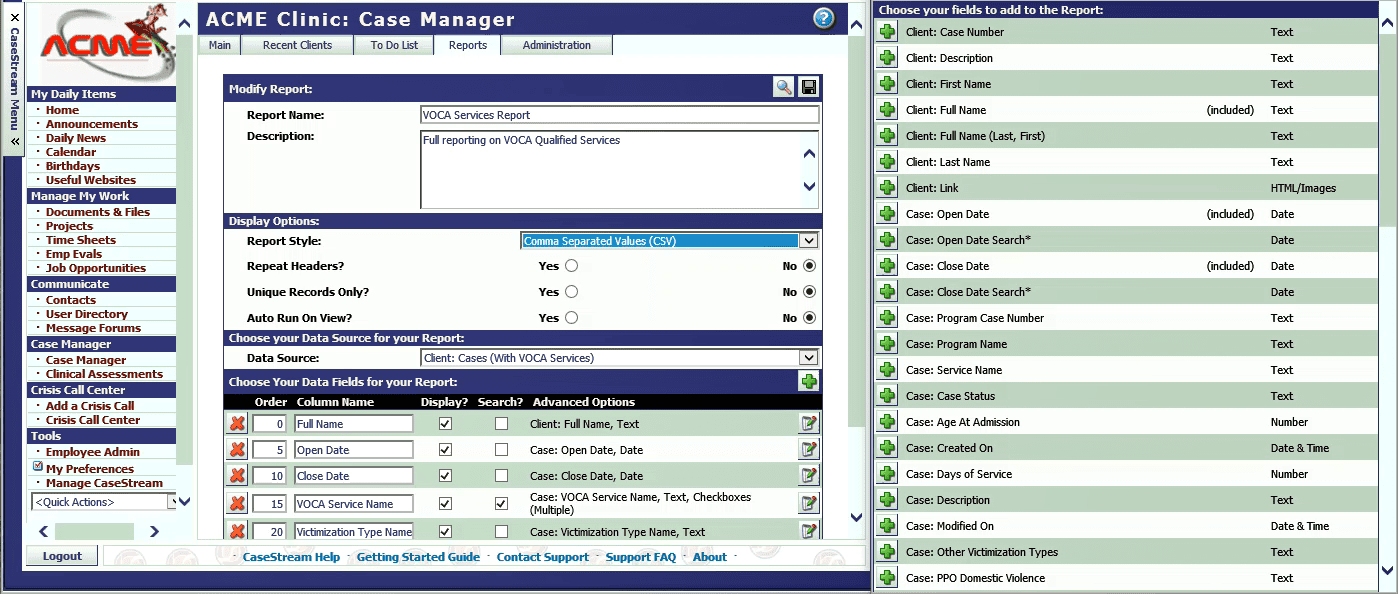Screen dimensions: 1398x594
Task: Add Case: Case Status field to report
Action: [x=887, y=396]
